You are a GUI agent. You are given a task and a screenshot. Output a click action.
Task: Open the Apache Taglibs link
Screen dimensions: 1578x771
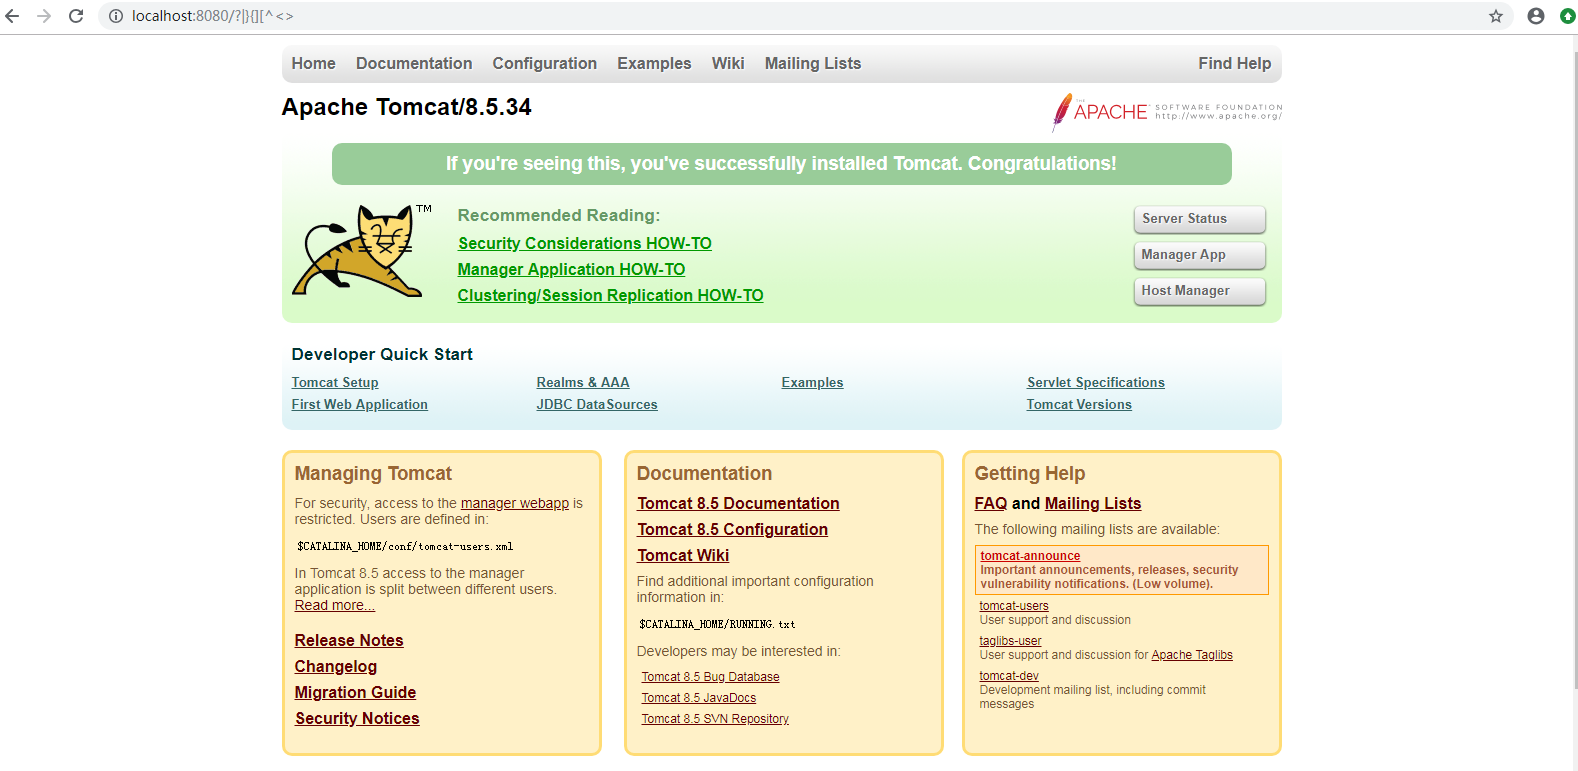(x=1192, y=655)
